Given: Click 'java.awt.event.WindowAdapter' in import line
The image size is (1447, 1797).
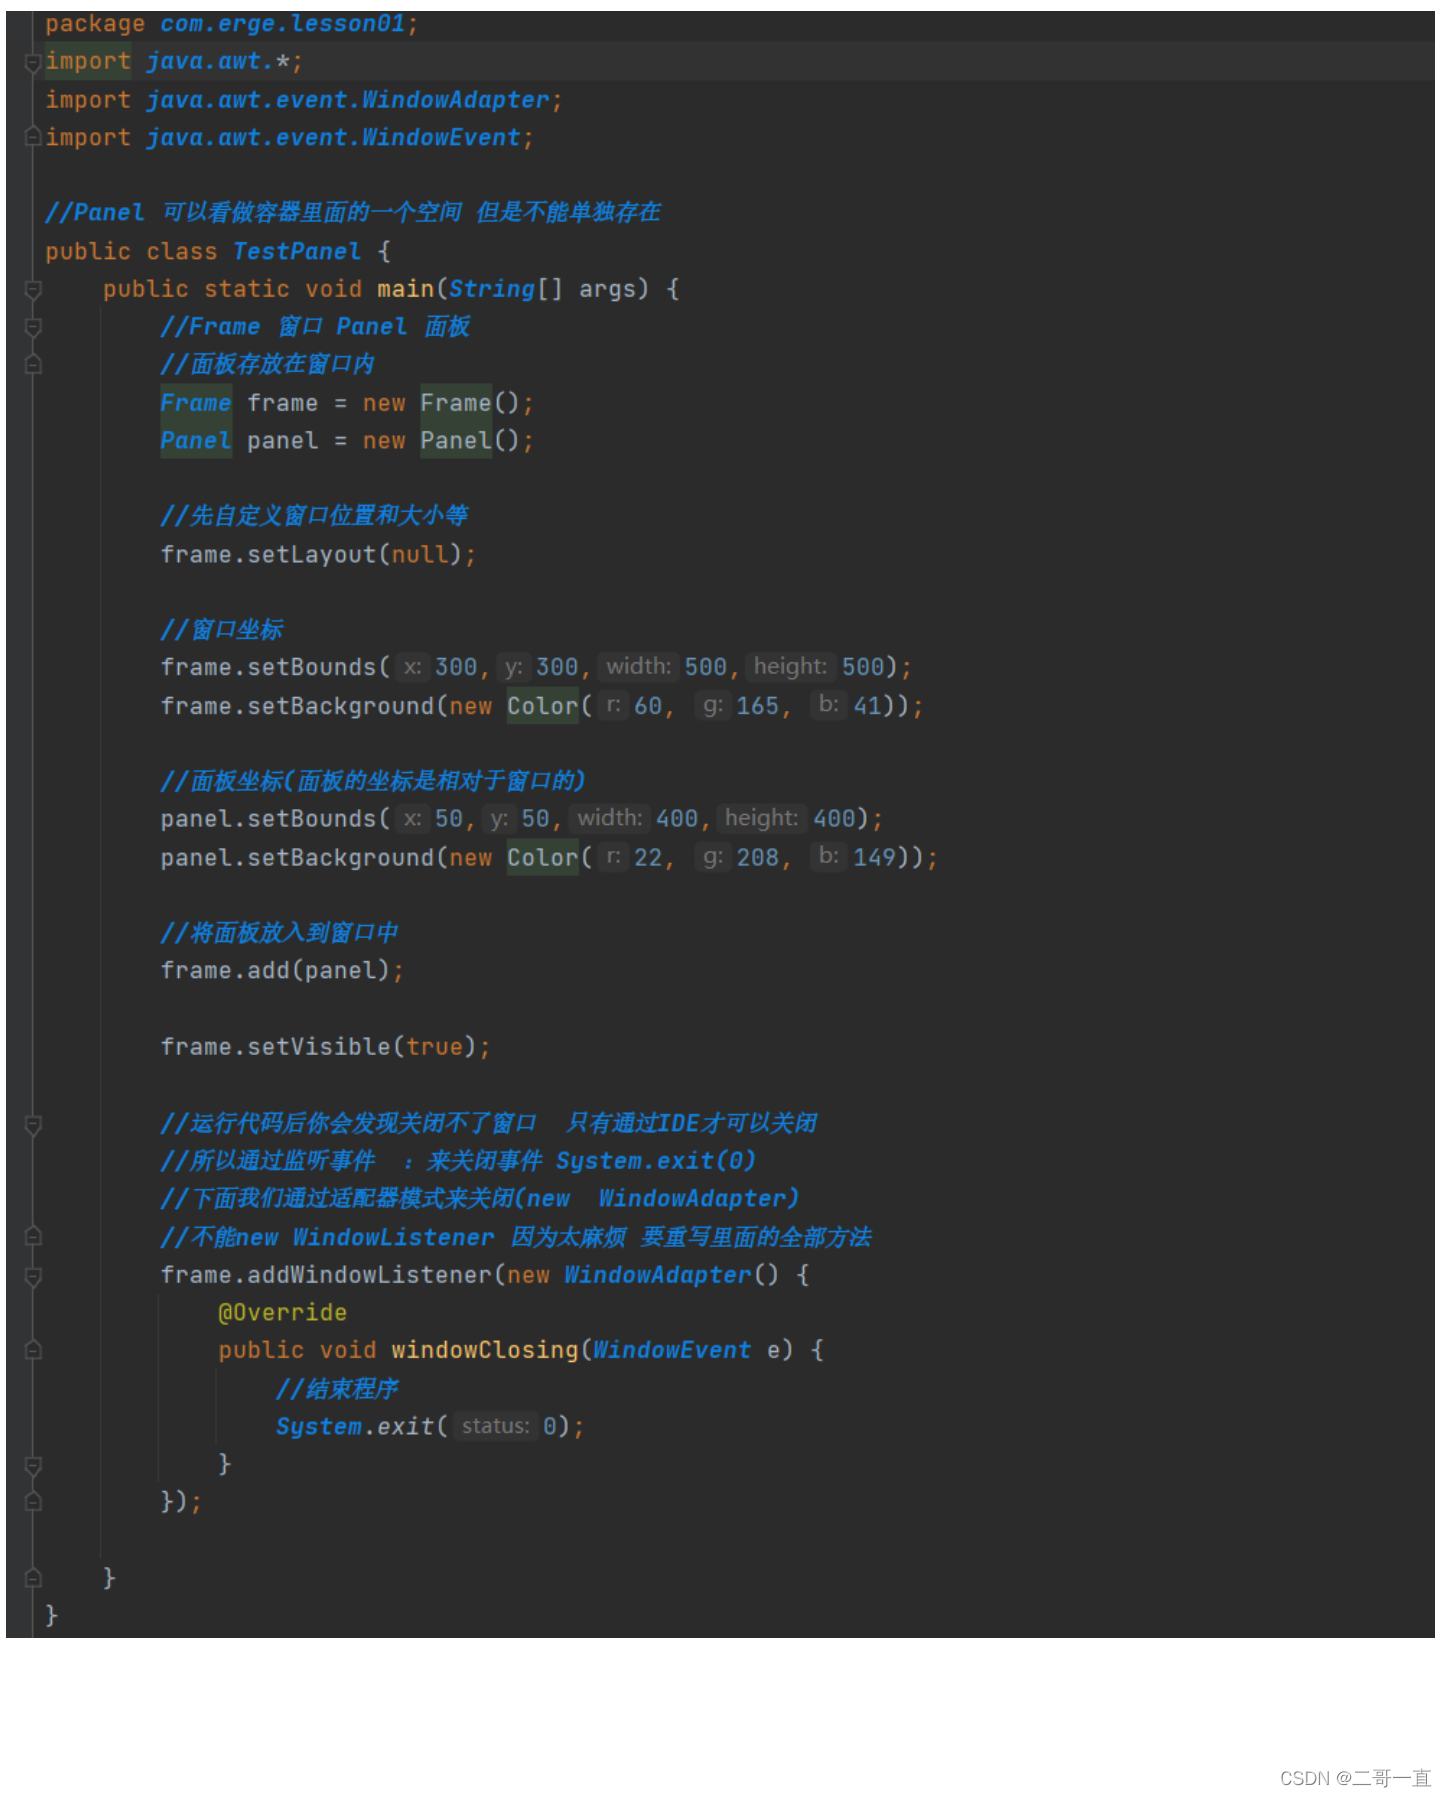Looking at the screenshot, I should [x=348, y=100].
